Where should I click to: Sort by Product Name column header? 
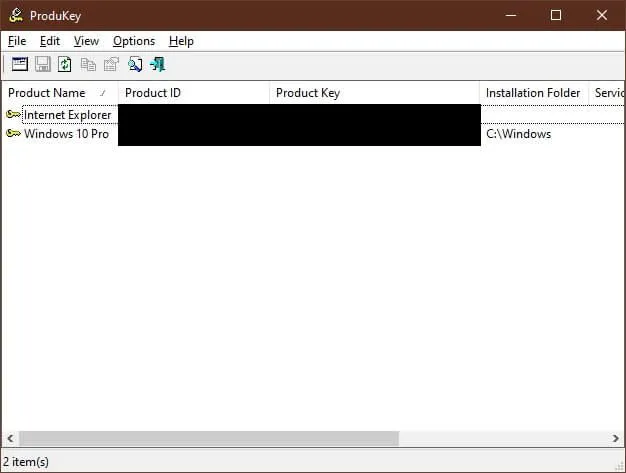pyautogui.click(x=60, y=93)
